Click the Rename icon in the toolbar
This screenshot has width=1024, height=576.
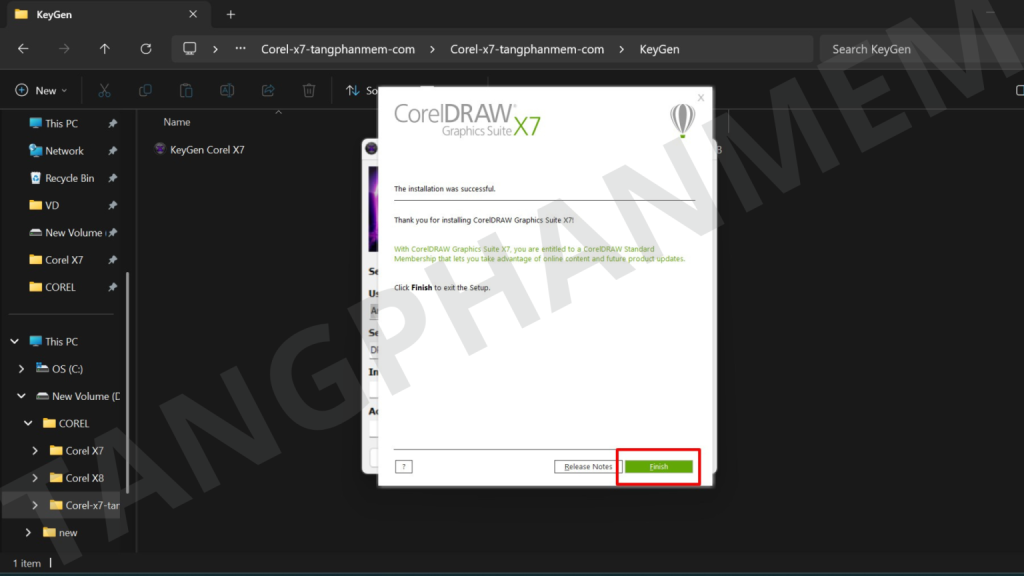coord(227,90)
